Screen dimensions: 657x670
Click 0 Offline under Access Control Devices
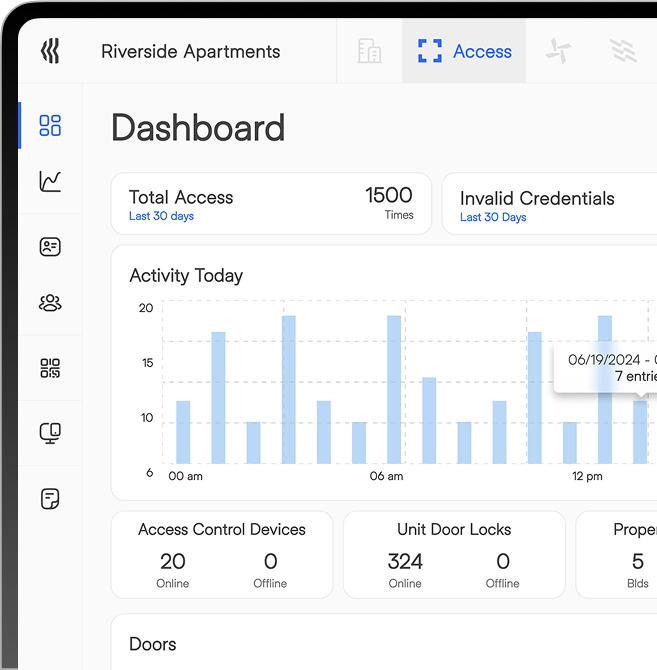[270, 568]
